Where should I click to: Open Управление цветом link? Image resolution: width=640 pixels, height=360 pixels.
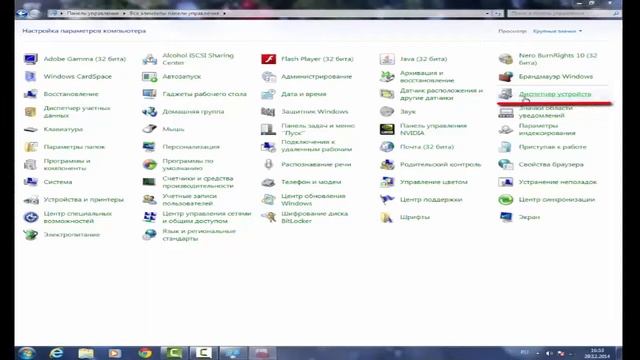(433, 182)
